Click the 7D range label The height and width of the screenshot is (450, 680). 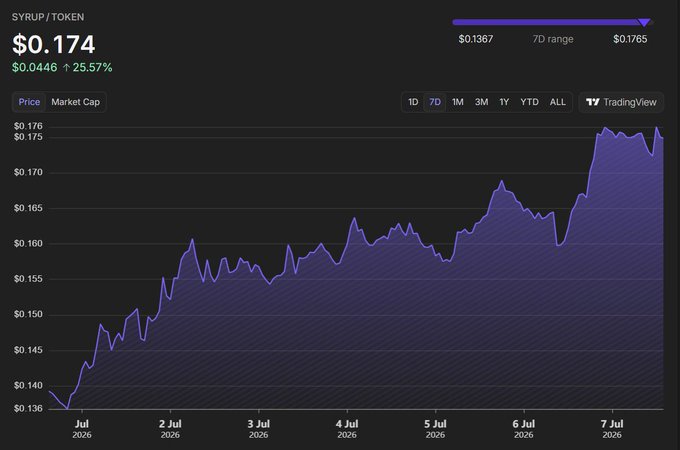[x=553, y=39]
